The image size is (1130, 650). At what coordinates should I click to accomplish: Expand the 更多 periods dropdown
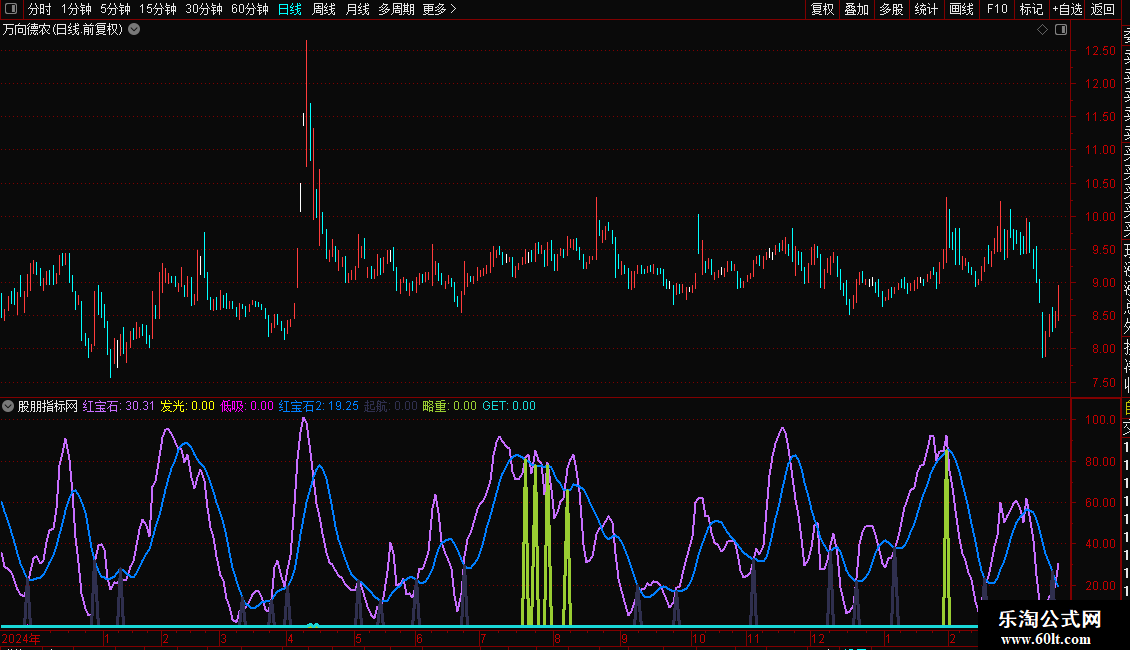(440, 9)
